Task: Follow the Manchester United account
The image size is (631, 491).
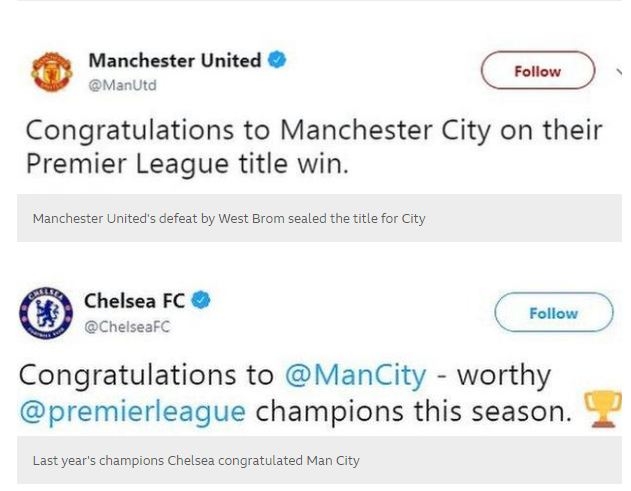Action: click(537, 71)
